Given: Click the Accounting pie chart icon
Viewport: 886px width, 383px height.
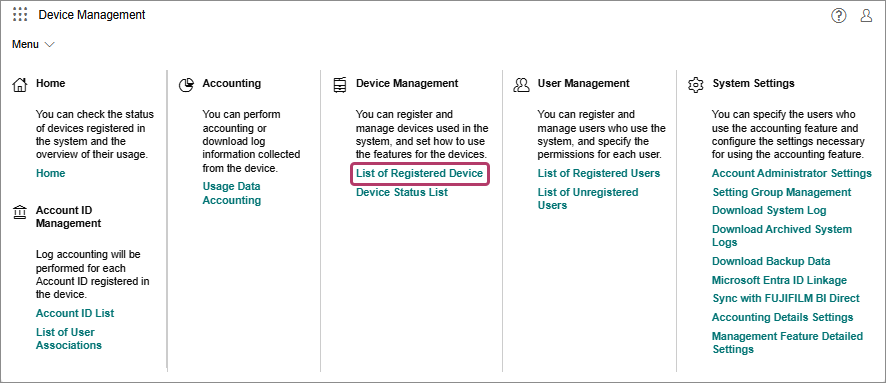Looking at the screenshot, I should (186, 85).
